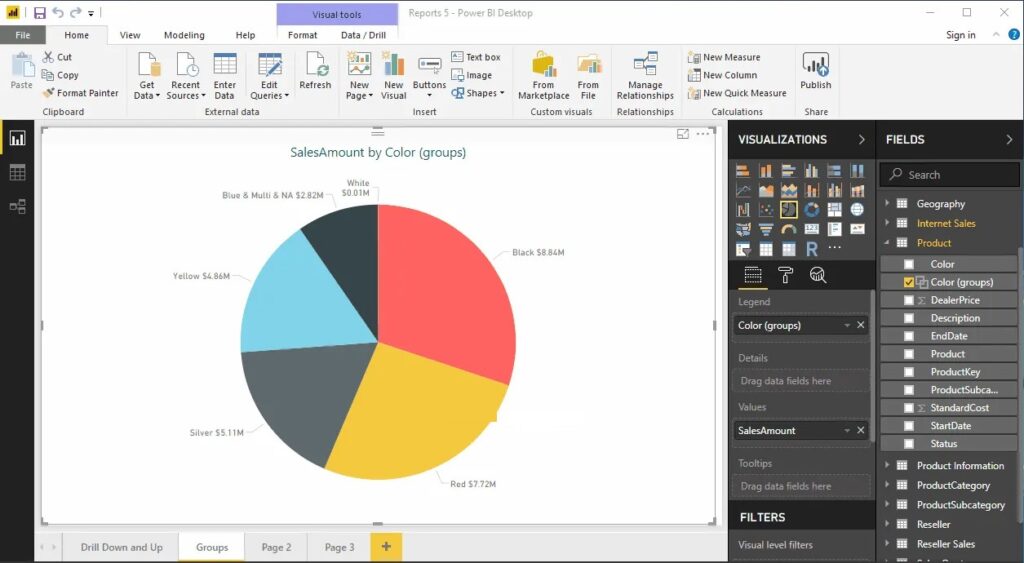
Task: Open the Format visual tools tab
Action: tap(302, 35)
